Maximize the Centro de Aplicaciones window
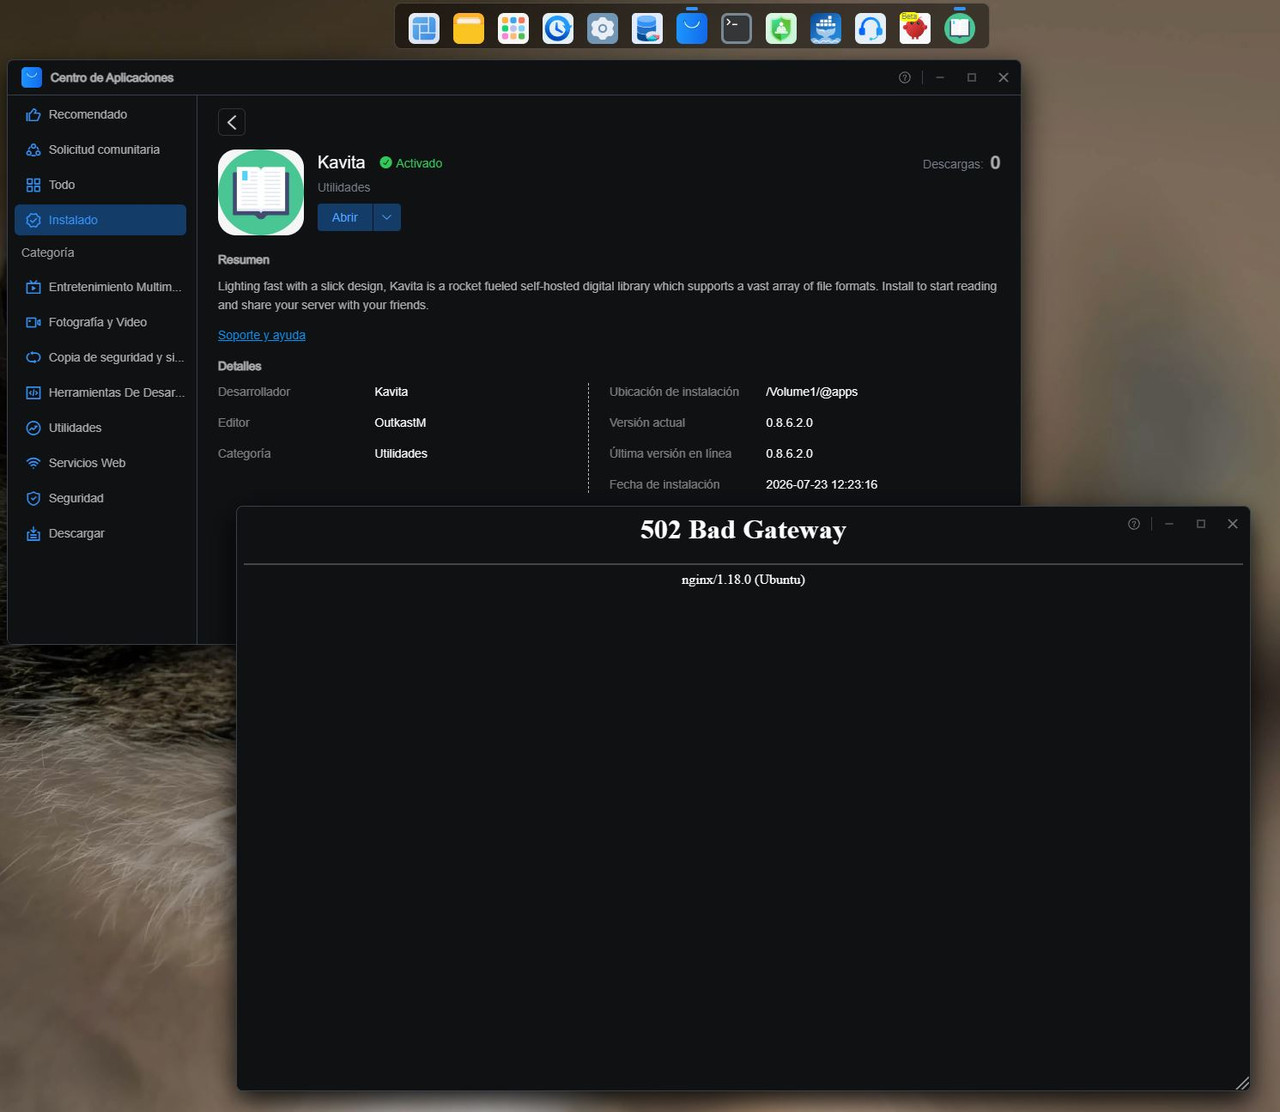This screenshot has width=1280, height=1112. click(x=971, y=77)
